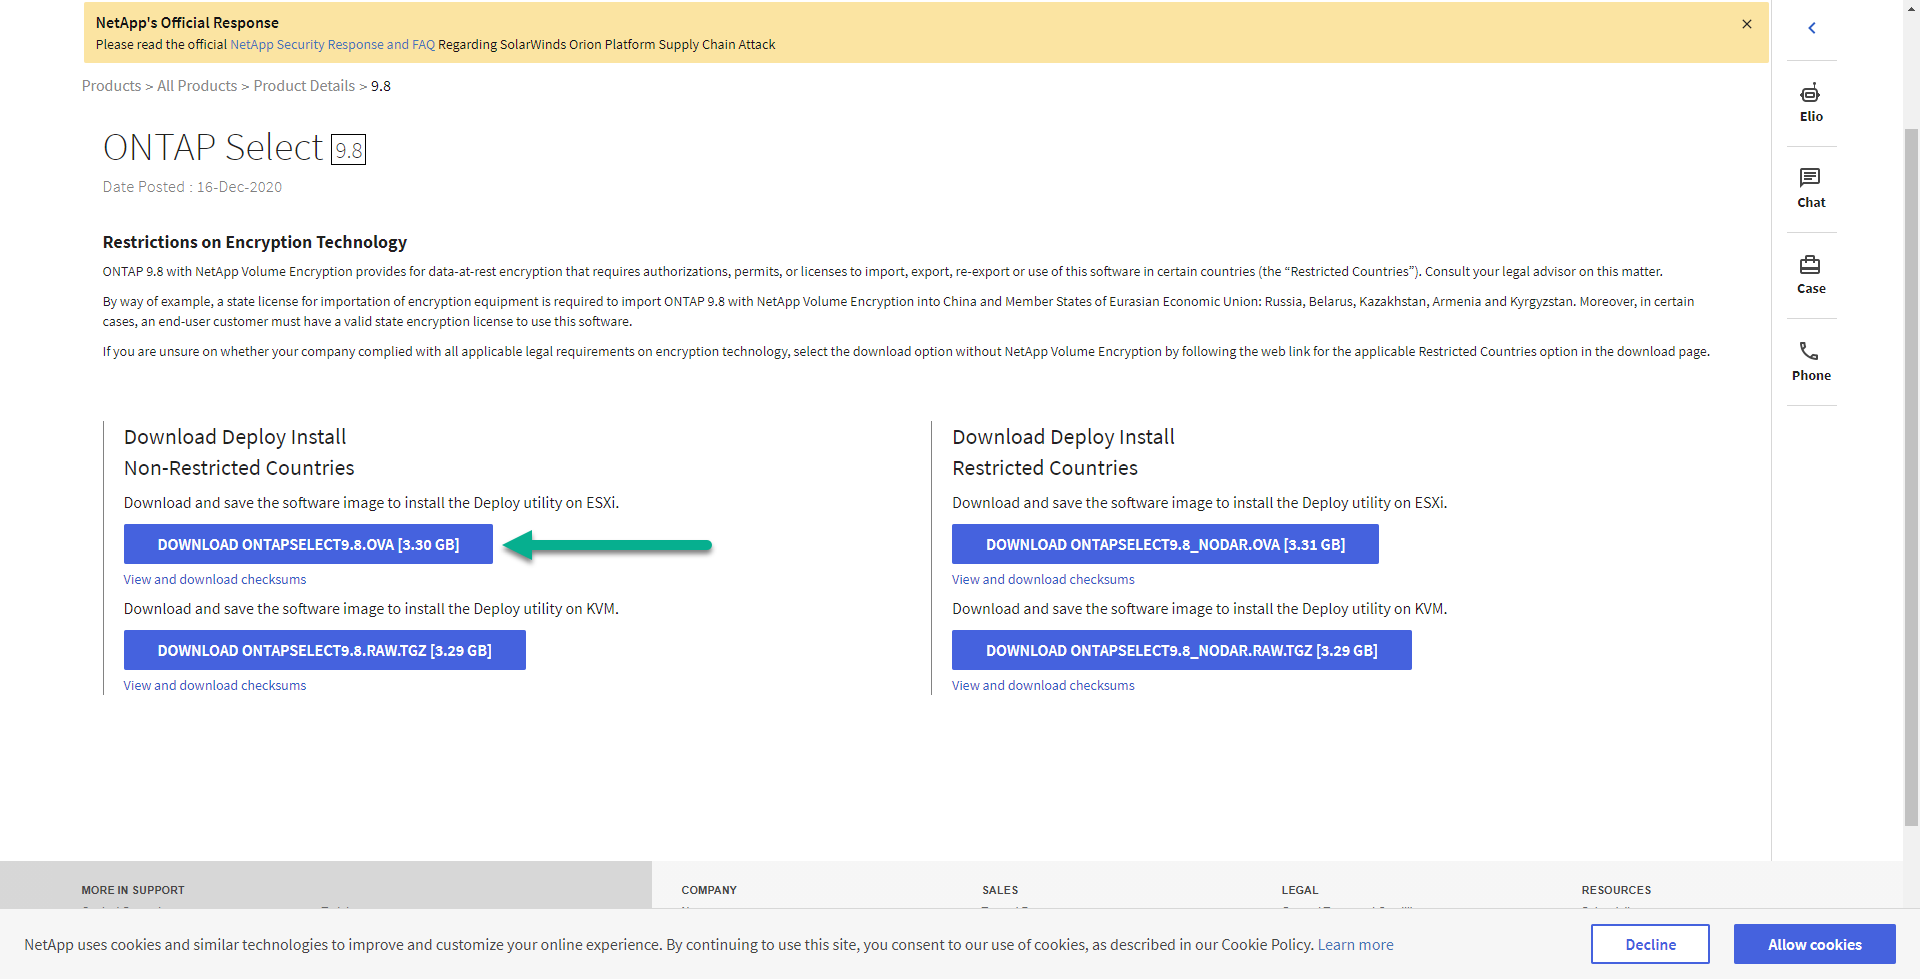View checksums under NODAR.RAW.TGZ button
The image size is (1920, 979).
(x=1043, y=686)
